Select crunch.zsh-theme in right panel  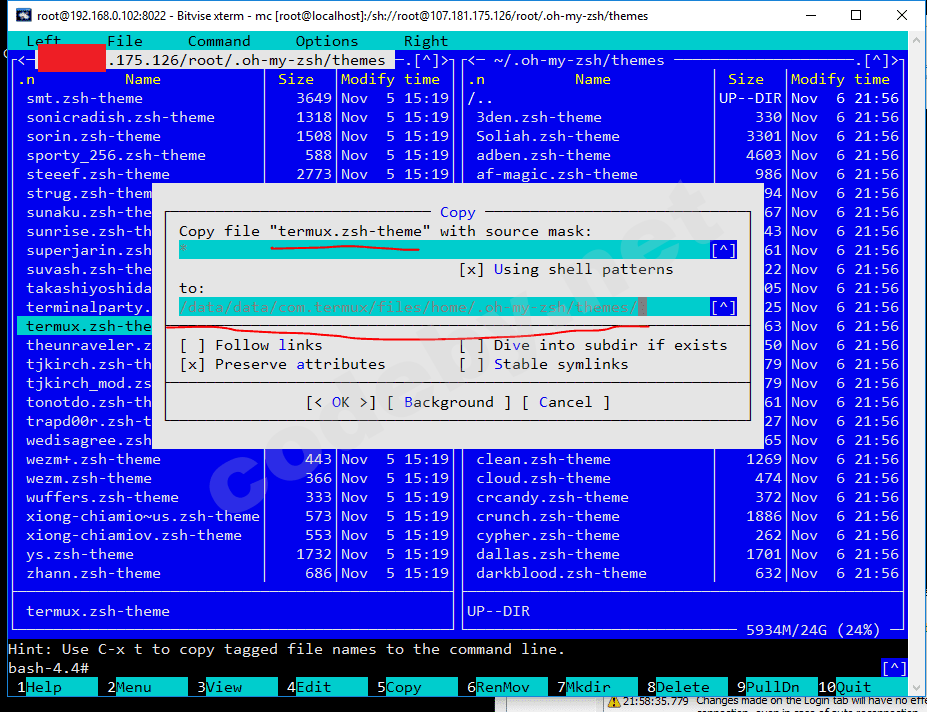(x=548, y=516)
